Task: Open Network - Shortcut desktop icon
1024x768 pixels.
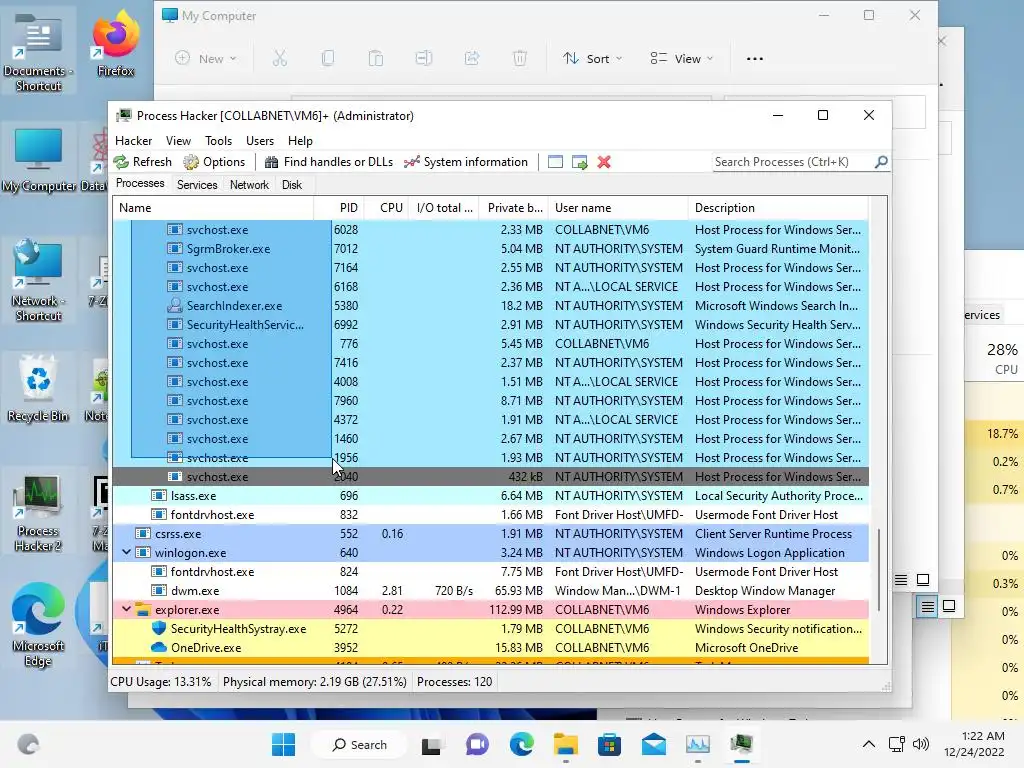Action: 38,281
